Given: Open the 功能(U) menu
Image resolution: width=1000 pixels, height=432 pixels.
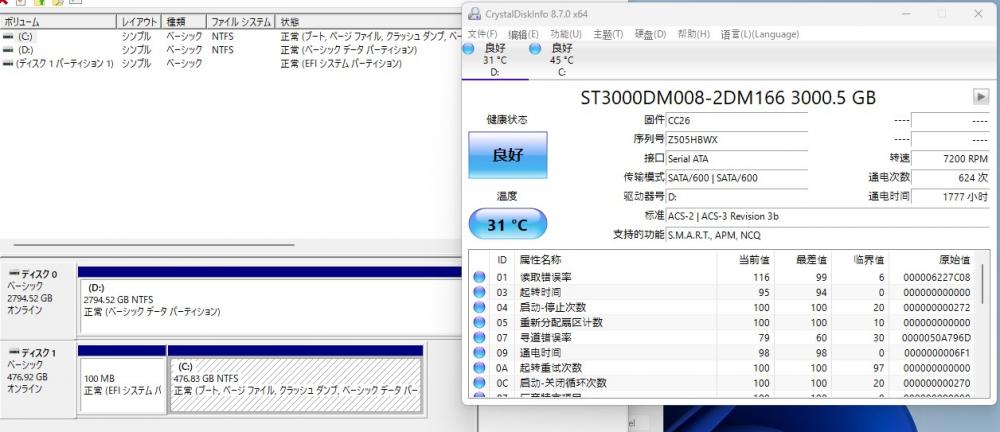Looking at the screenshot, I should [566, 34].
